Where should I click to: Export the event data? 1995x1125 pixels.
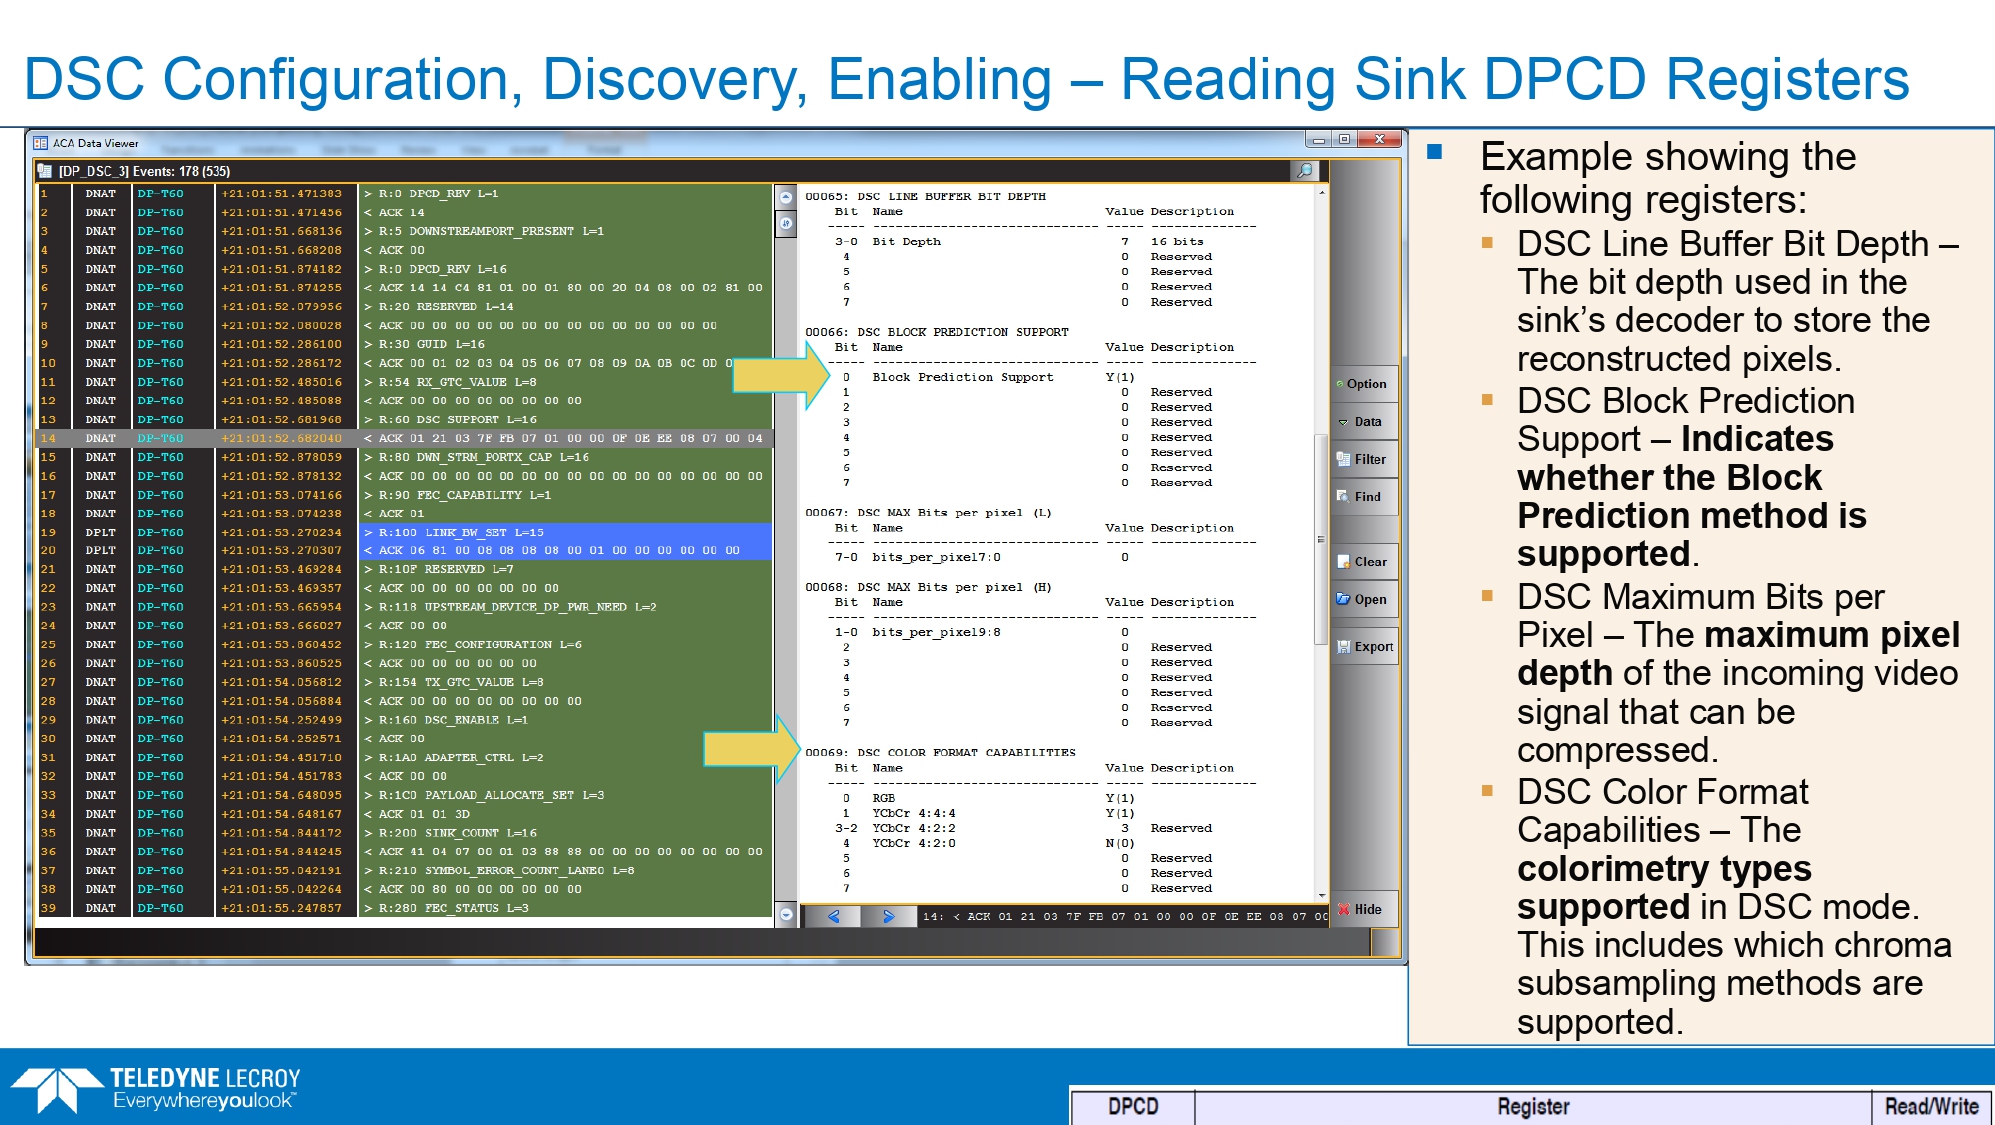click(1364, 647)
